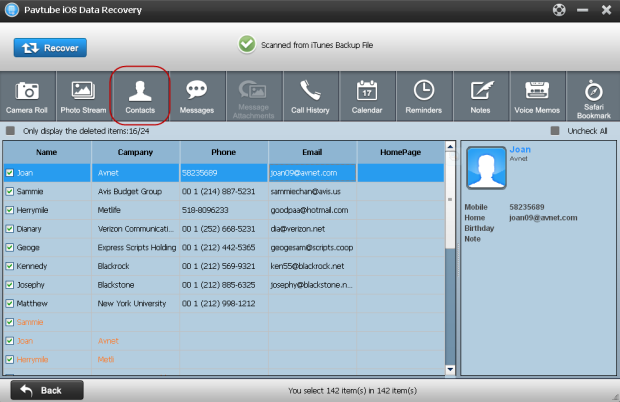620x402 pixels.
Task: Open the Safari Bookmark category
Action: point(594,96)
